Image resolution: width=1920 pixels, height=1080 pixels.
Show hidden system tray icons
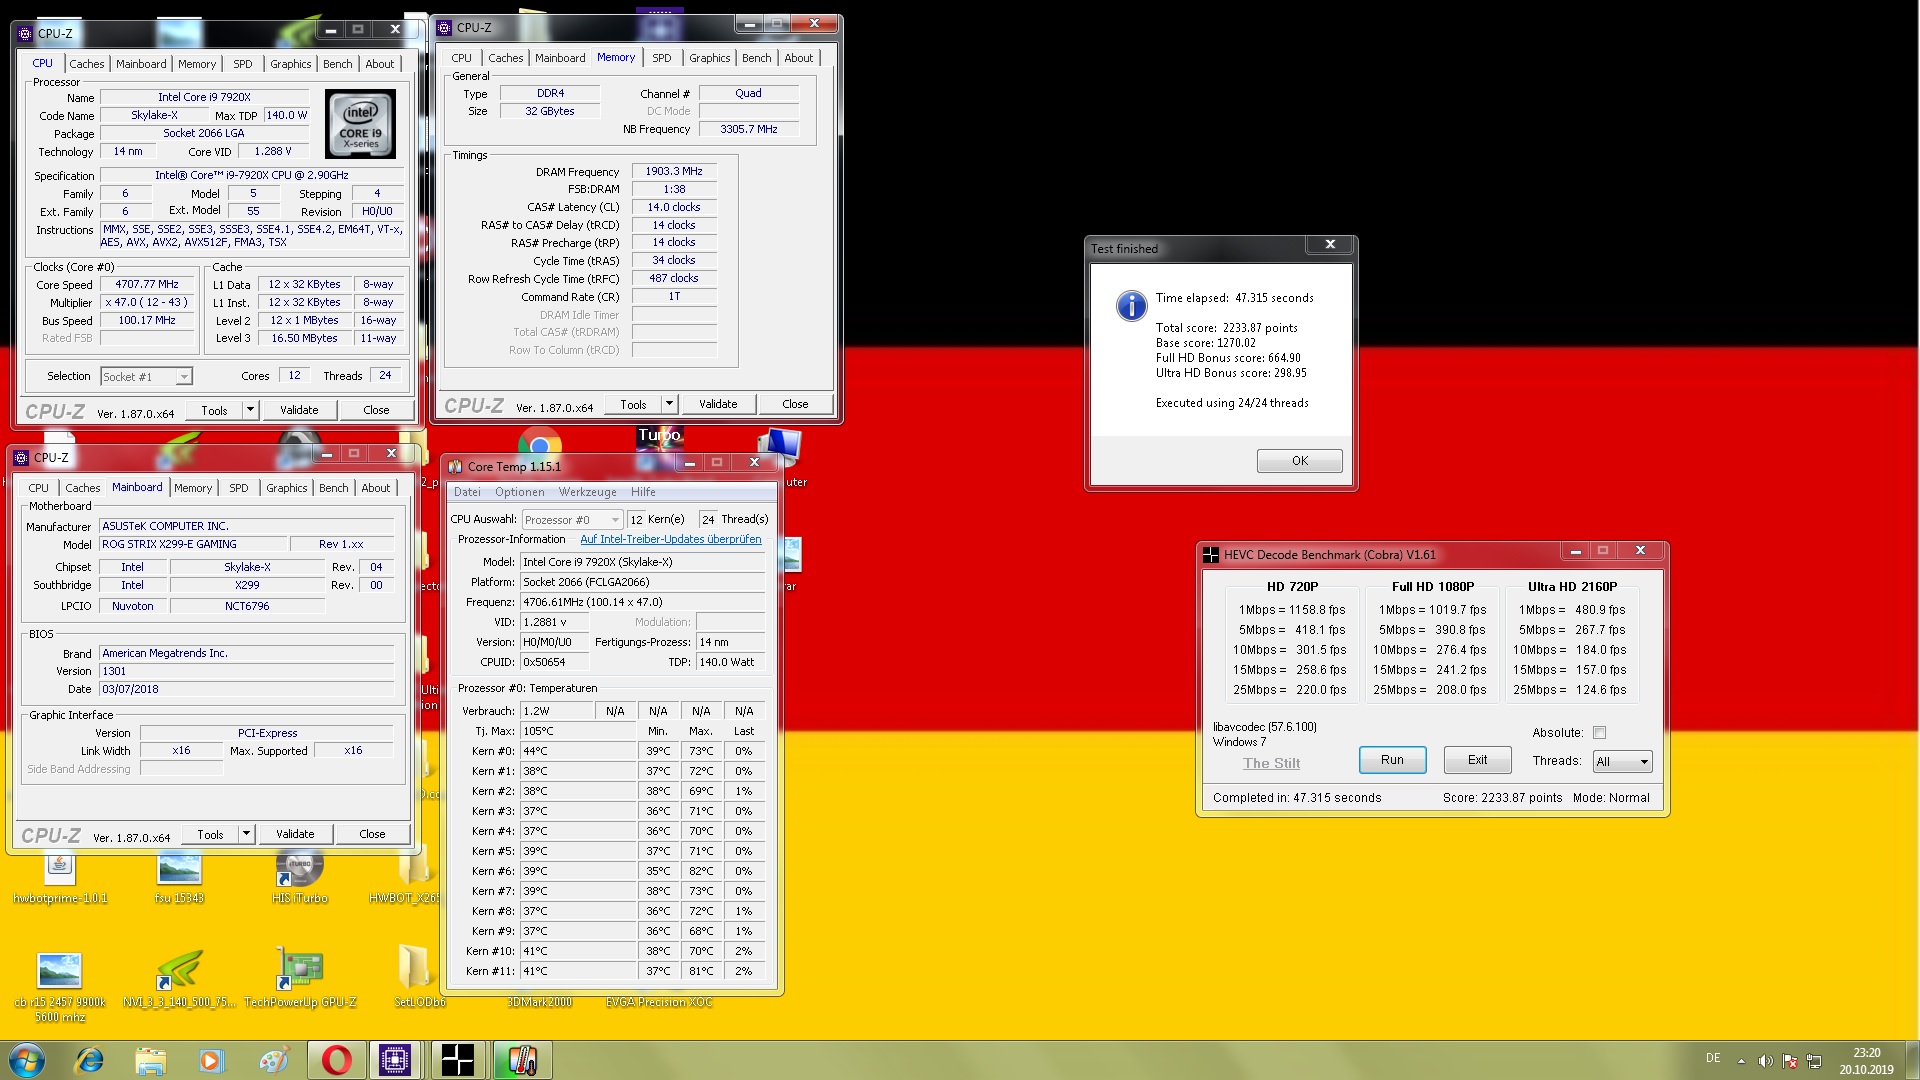[x=1741, y=1061]
